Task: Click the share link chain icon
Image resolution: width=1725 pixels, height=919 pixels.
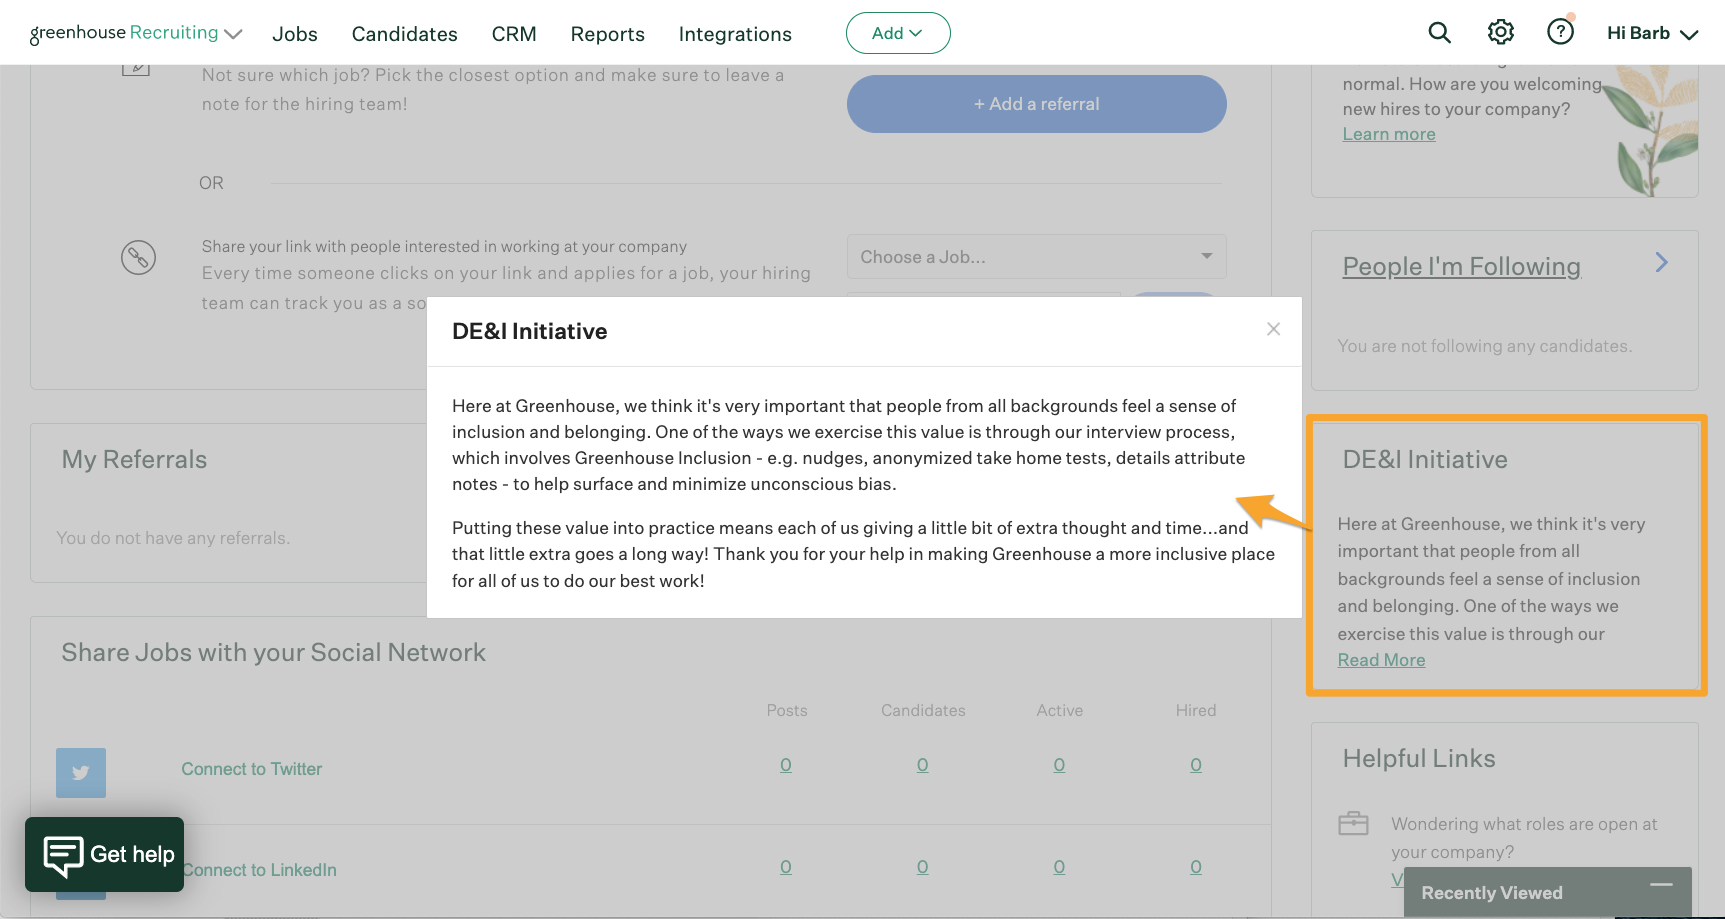Action: [x=139, y=257]
